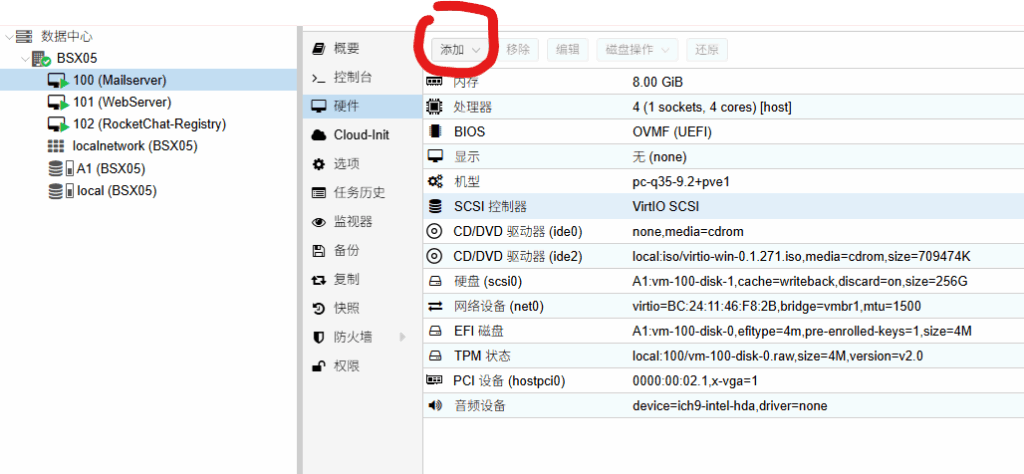The height and width of the screenshot is (474, 1024).
Task: Select the 硬盘 (scsi0) row
Action: (x=723, y=281)
